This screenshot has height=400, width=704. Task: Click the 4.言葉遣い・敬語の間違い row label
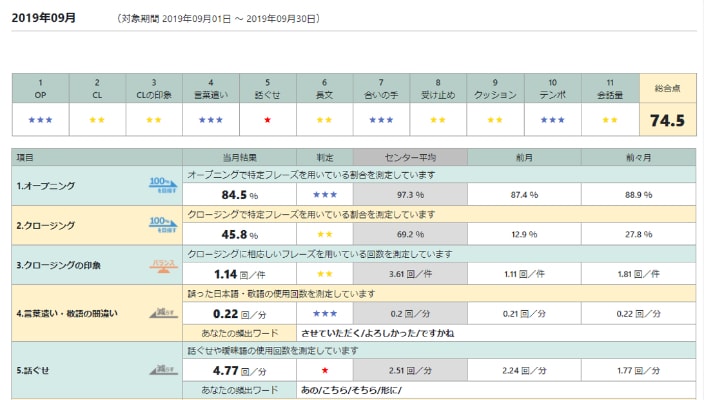pos(67,313)
